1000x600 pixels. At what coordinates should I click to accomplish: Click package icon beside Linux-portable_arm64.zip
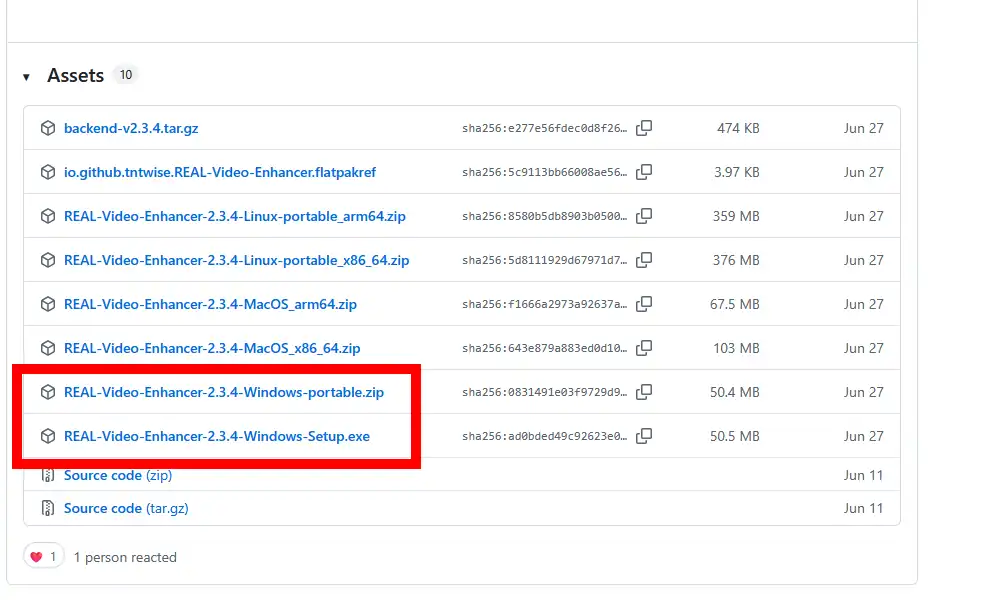[48, 216]
